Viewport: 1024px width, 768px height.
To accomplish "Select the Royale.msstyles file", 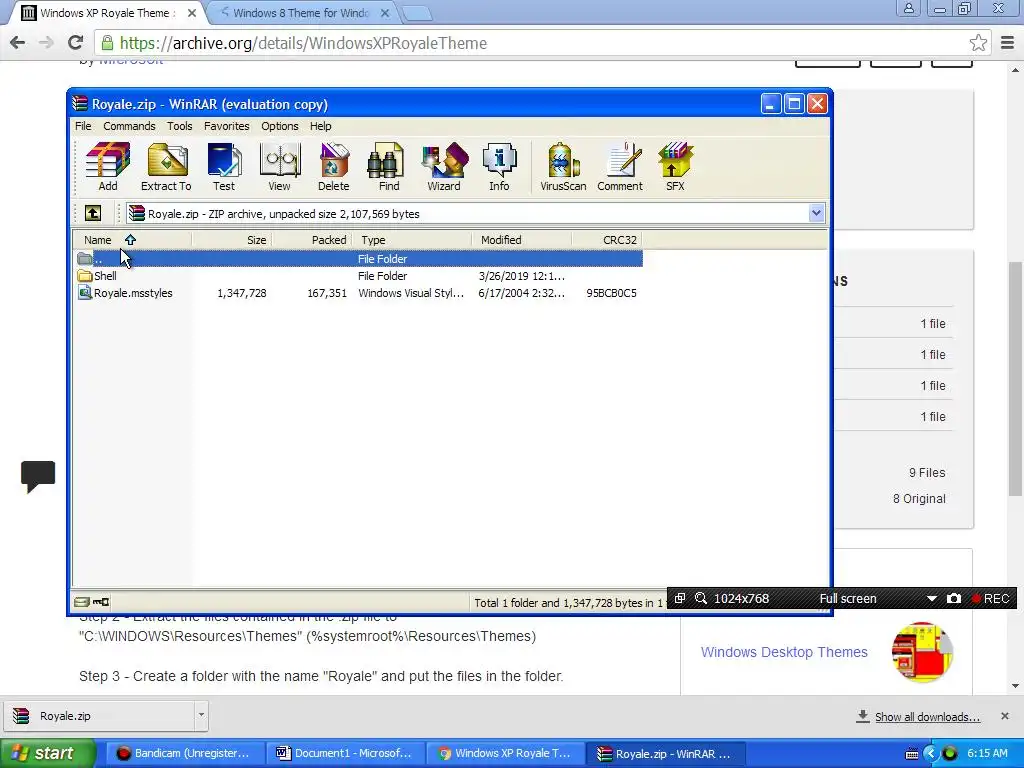I will tap(358, 293).
